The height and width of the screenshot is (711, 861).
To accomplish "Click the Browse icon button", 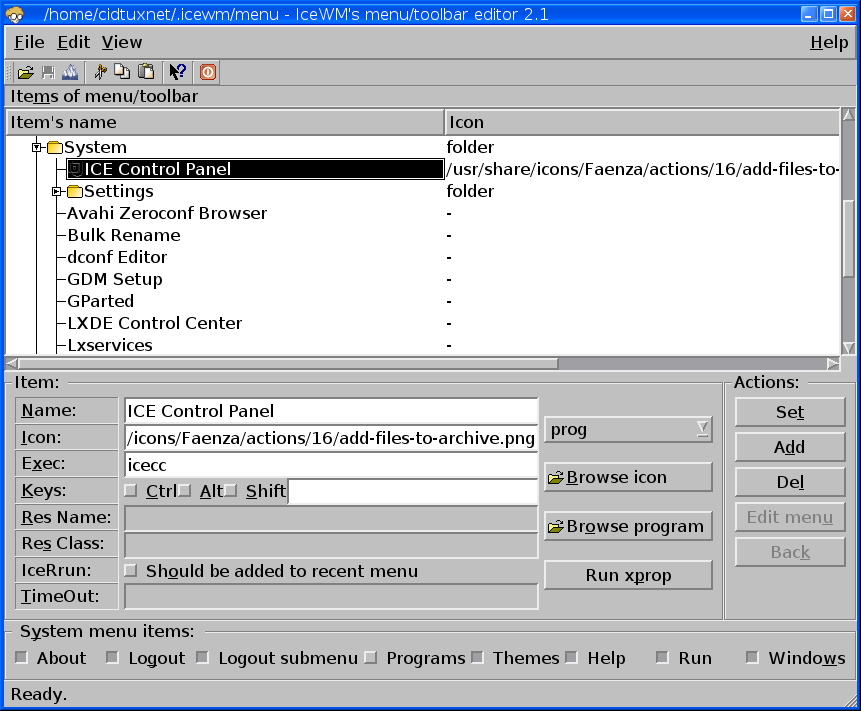I will tap(628, 477).
